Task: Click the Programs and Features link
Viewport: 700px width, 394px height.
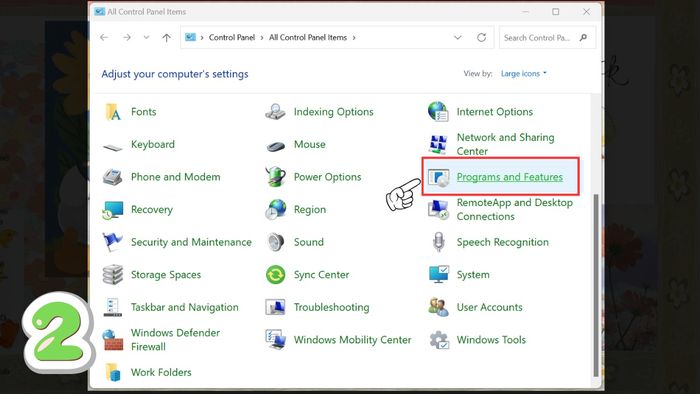Action: click(509, 177)
